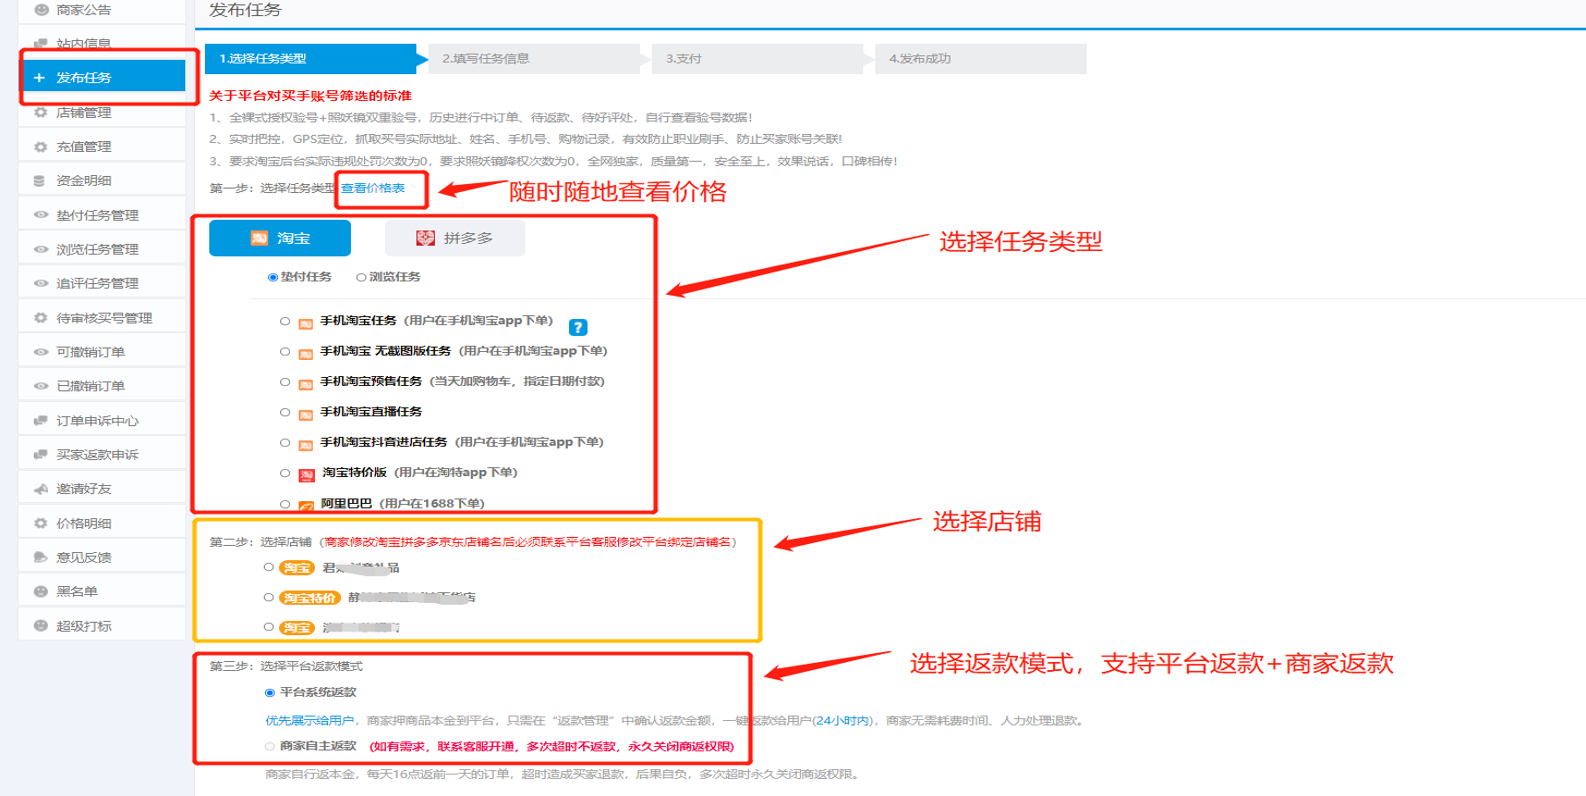Click the eye icon for 垫付任务管理
The height and width of the screenshot is (796, 1586).
(41, 215)
